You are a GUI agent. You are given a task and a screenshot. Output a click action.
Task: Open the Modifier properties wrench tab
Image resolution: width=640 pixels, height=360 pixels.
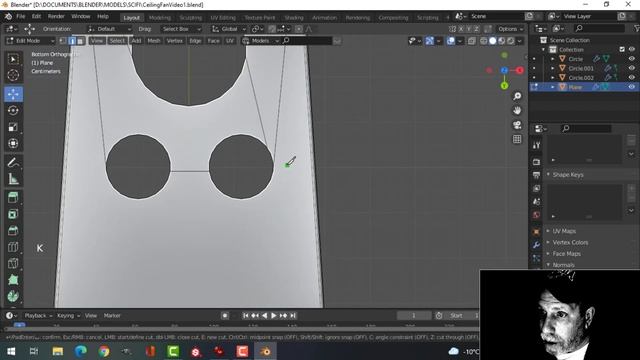[536, 245]
